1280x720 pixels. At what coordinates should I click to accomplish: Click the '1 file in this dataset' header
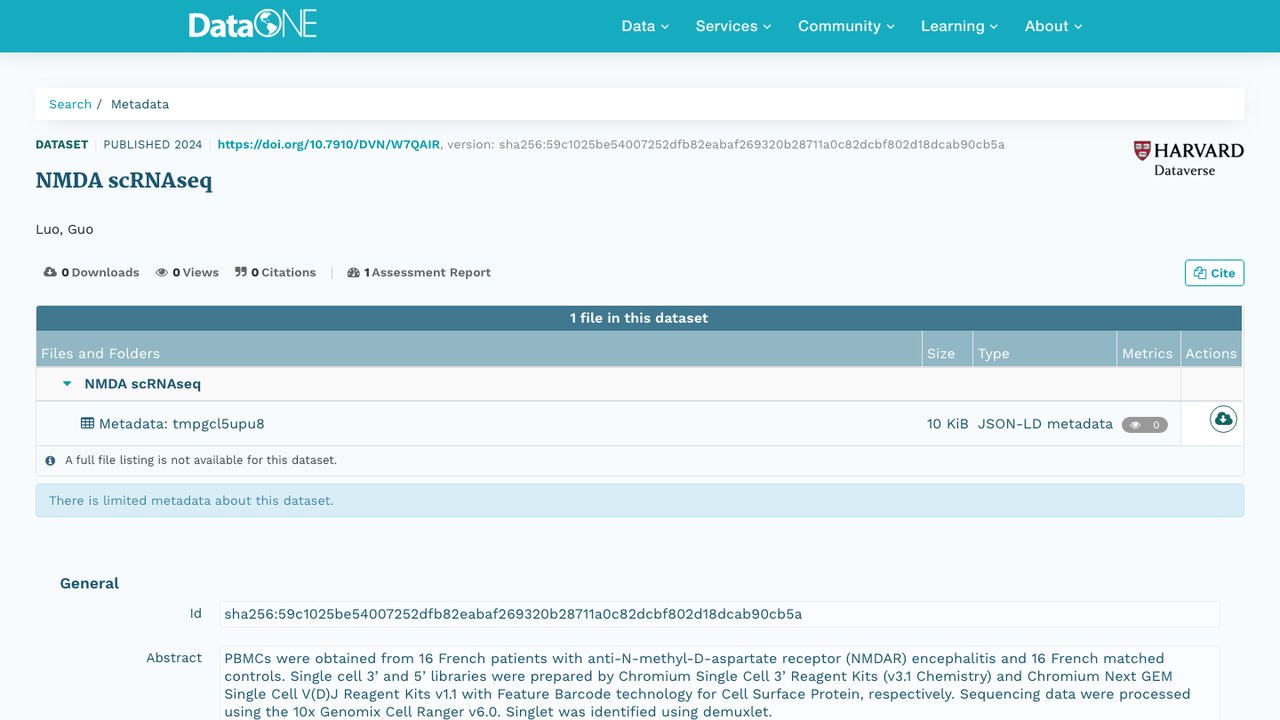click(x=639, y=318)
